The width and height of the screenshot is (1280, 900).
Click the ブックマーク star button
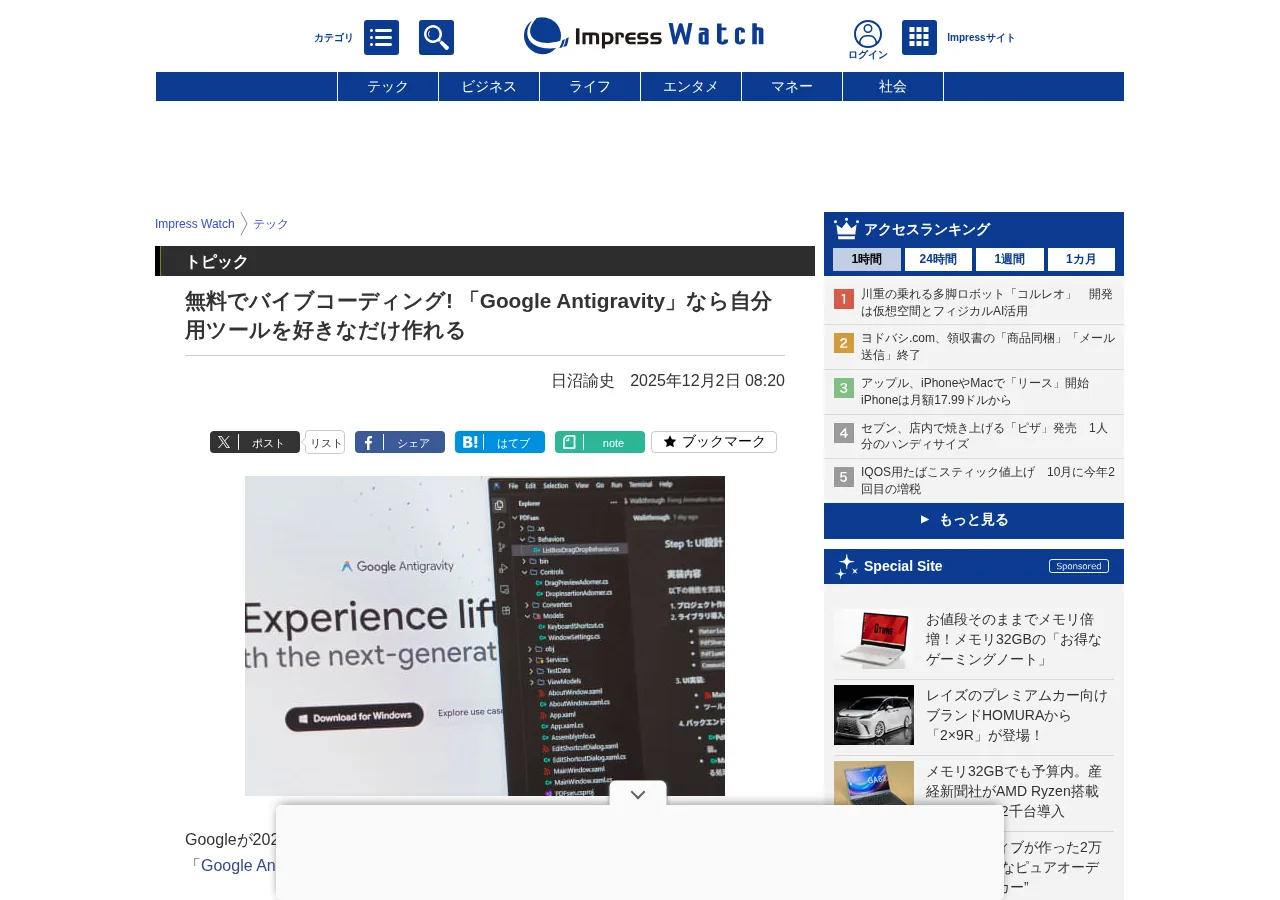tap(714, 442)
